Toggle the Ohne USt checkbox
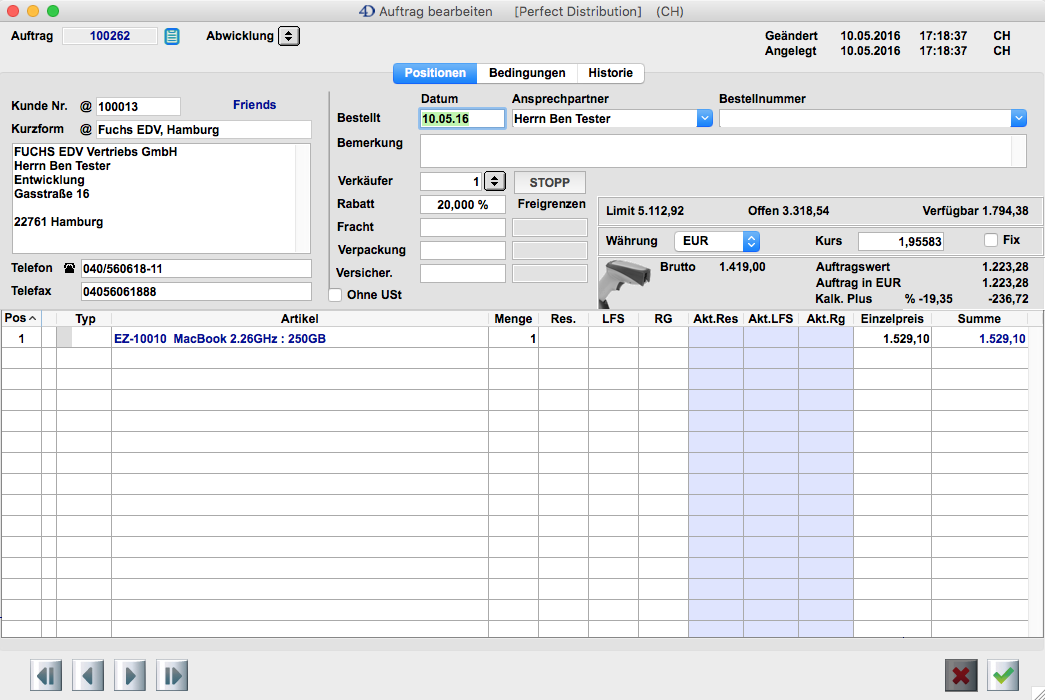 point(336,295)
